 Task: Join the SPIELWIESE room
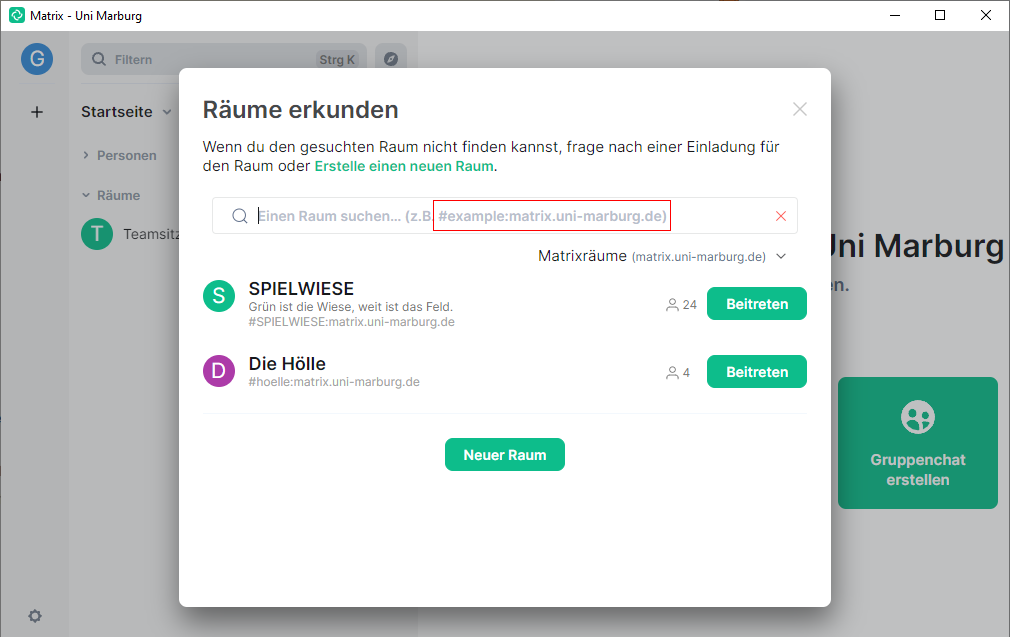tap(757, 304)
